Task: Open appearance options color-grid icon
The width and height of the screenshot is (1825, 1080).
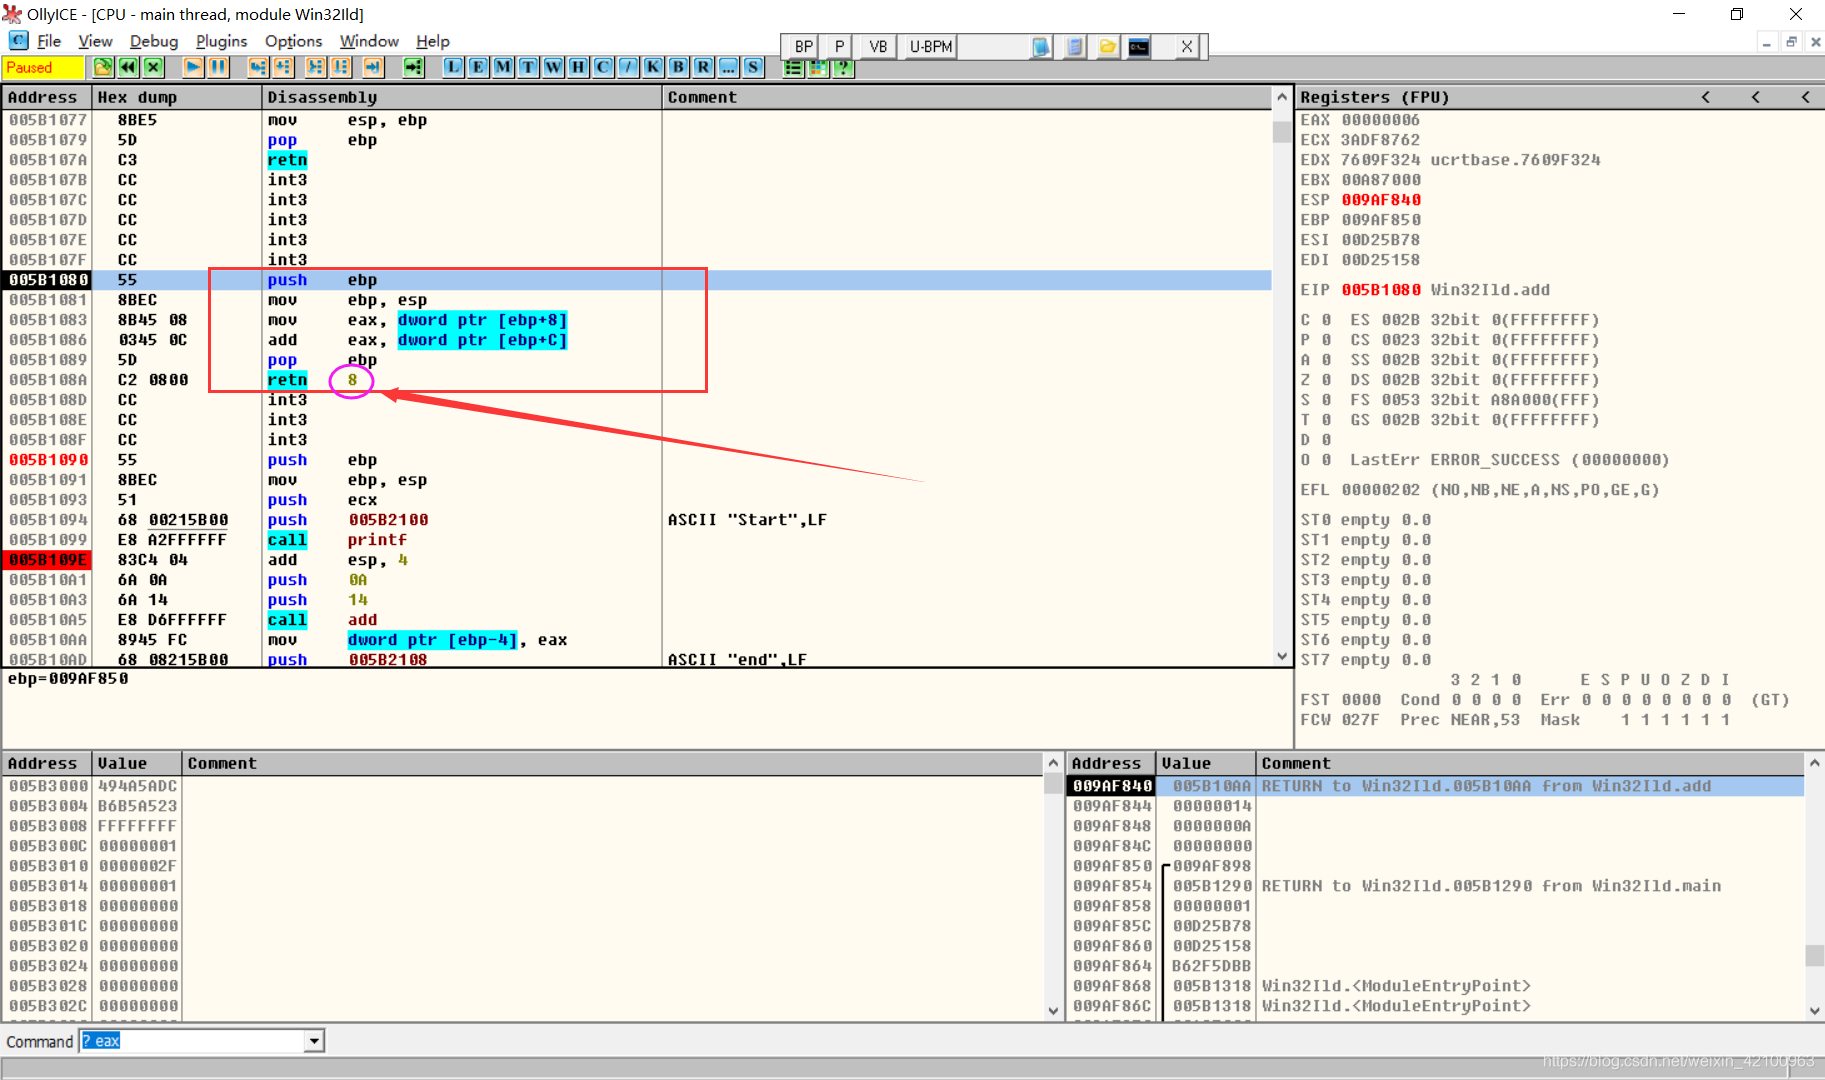Action: pyautogui.click(x=819, y=67)
